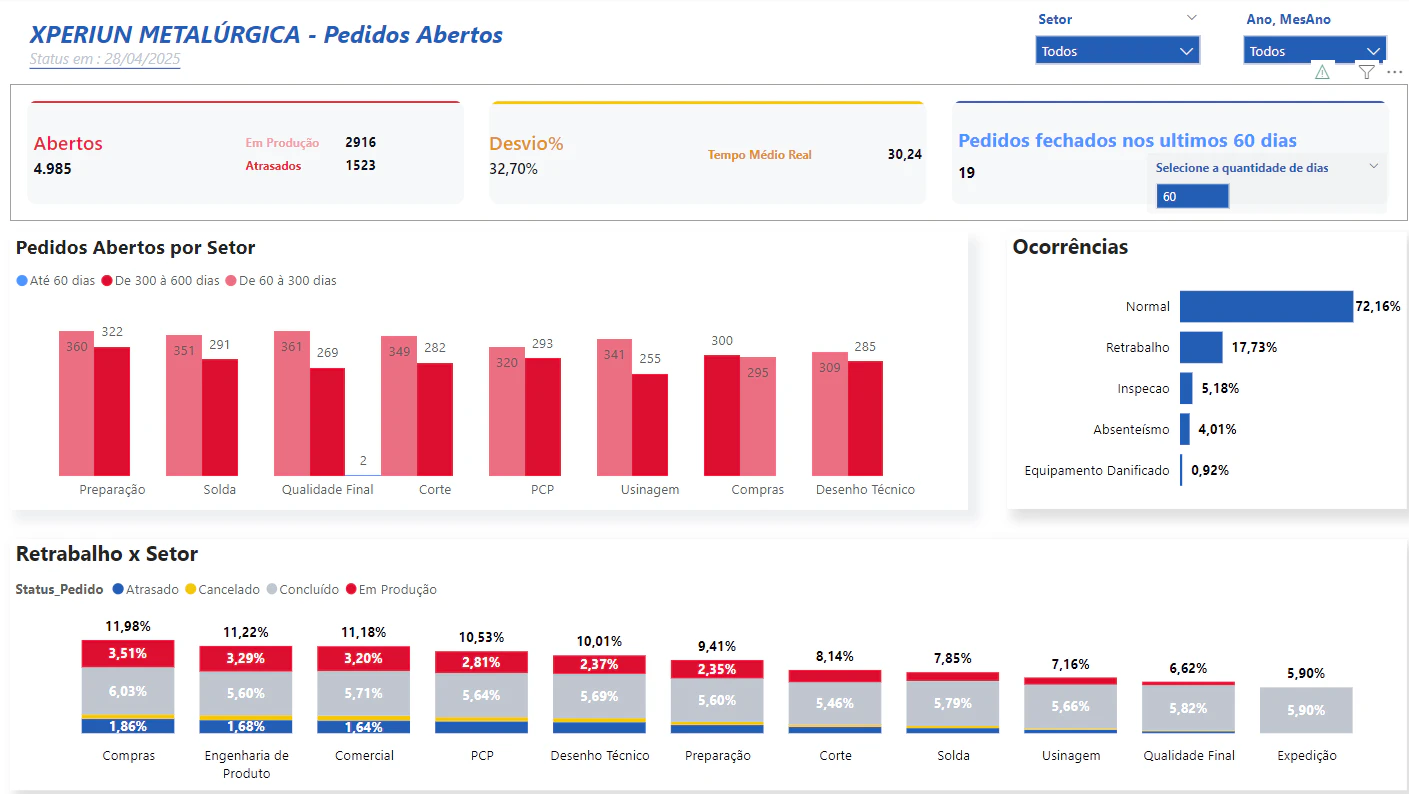Click the Abertos value 4.985
1409x794 pixels.
53,168
